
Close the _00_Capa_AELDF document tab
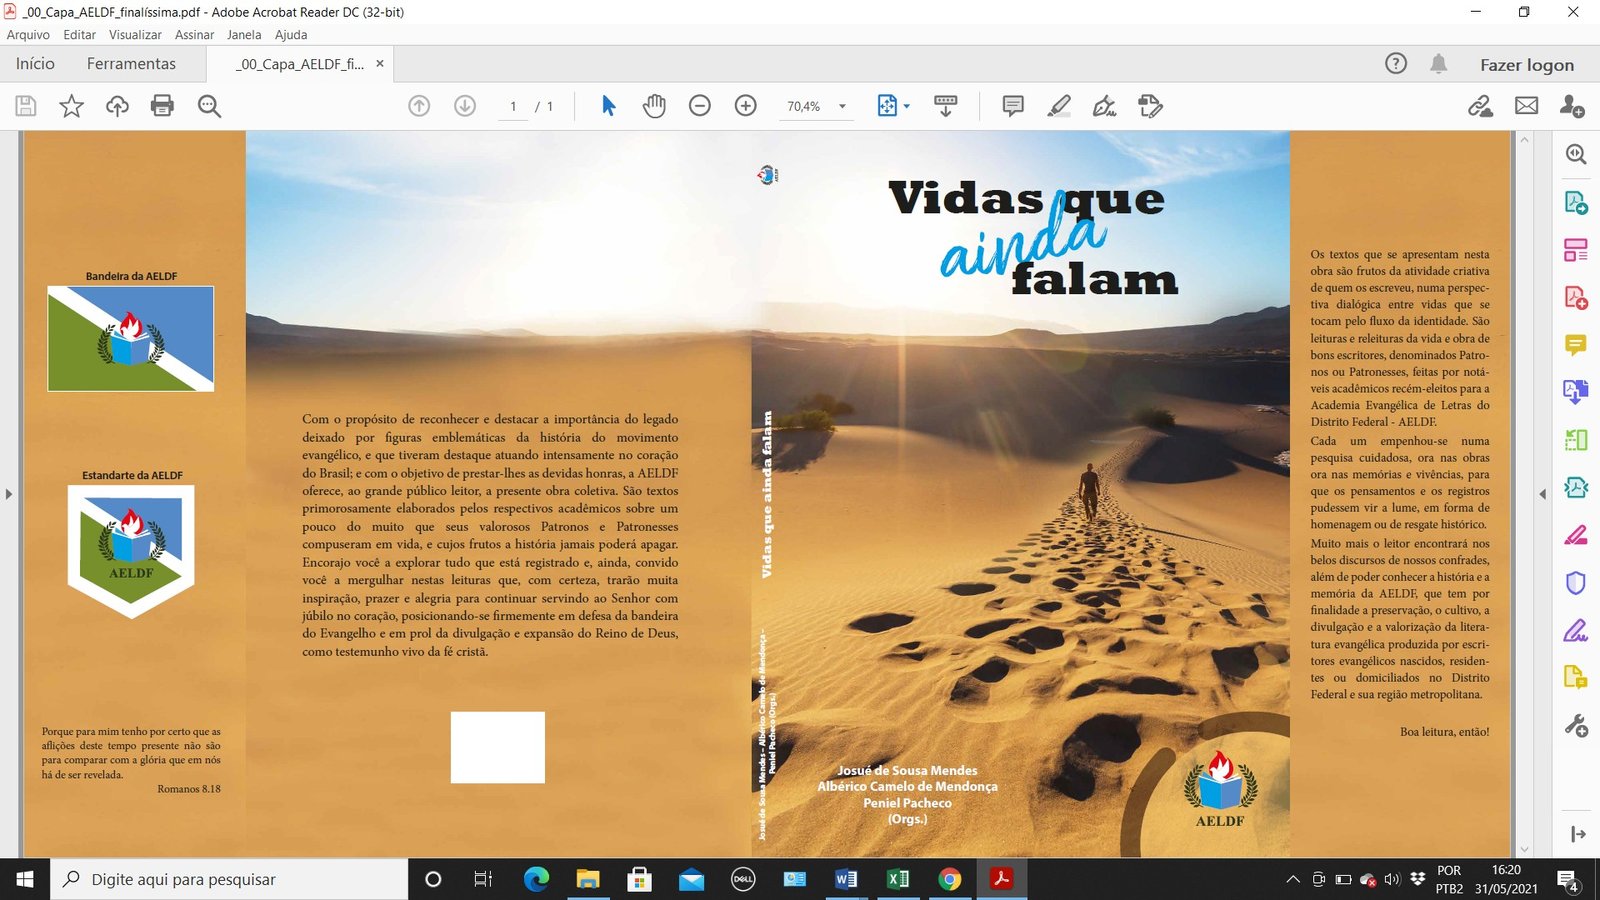coord(380,64)
